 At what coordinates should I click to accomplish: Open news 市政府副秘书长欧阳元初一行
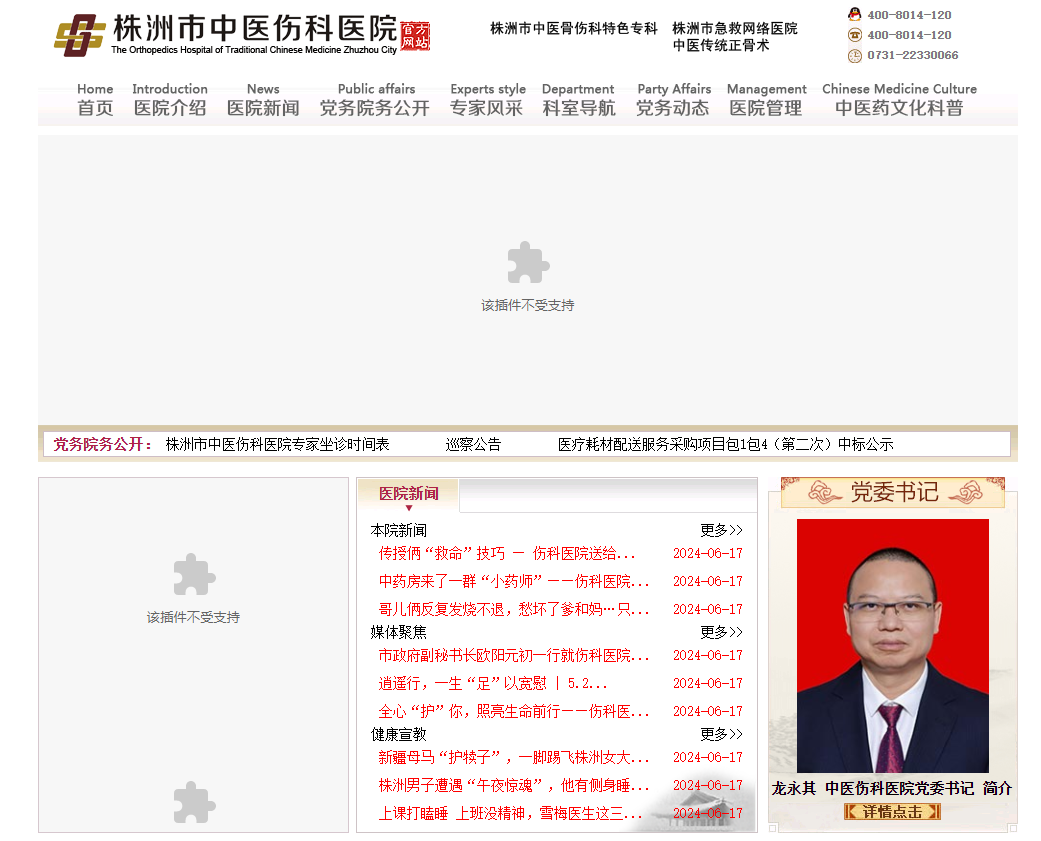pyautogui.click(x=514, y=656)
